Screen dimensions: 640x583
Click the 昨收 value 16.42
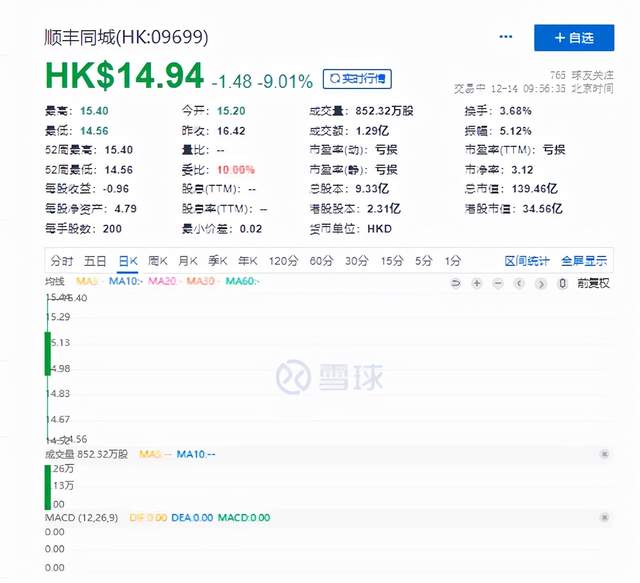click(x=231, y=131)
